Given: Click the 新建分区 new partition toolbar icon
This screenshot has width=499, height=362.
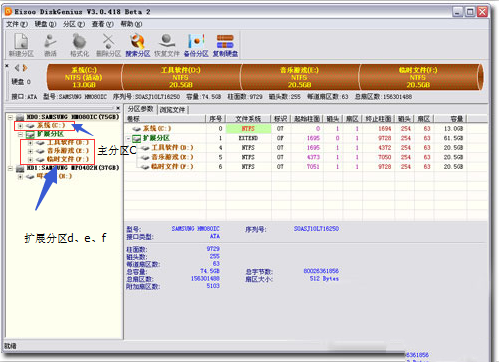Looking at the screenshot, I should pos(21,46).
